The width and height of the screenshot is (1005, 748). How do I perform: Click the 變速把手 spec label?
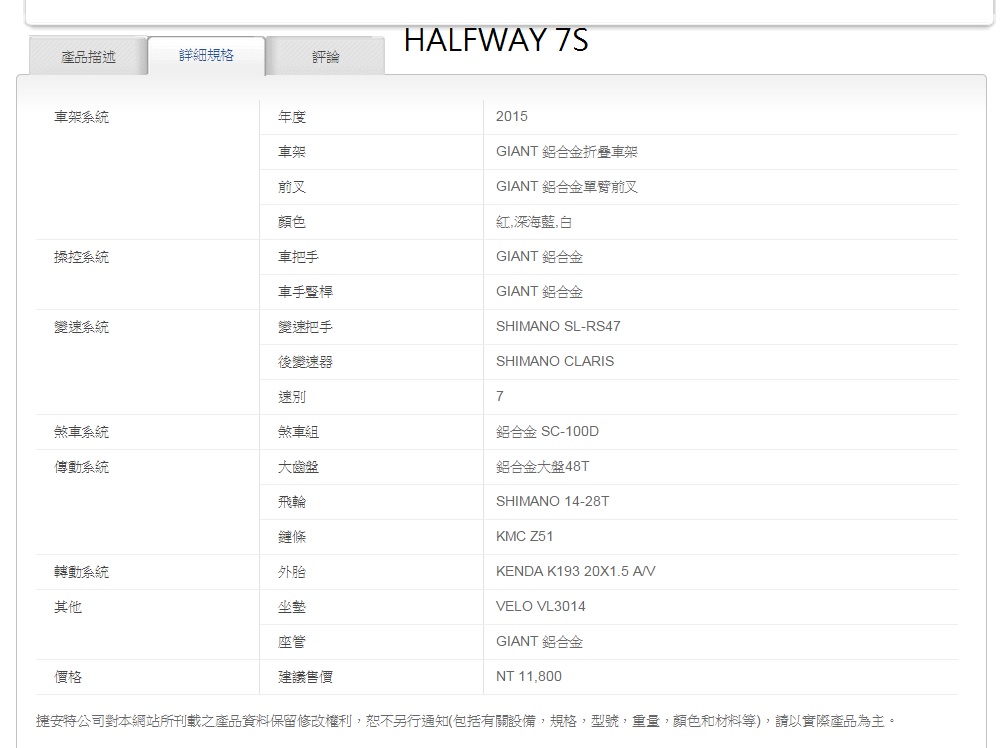[305, 327]
